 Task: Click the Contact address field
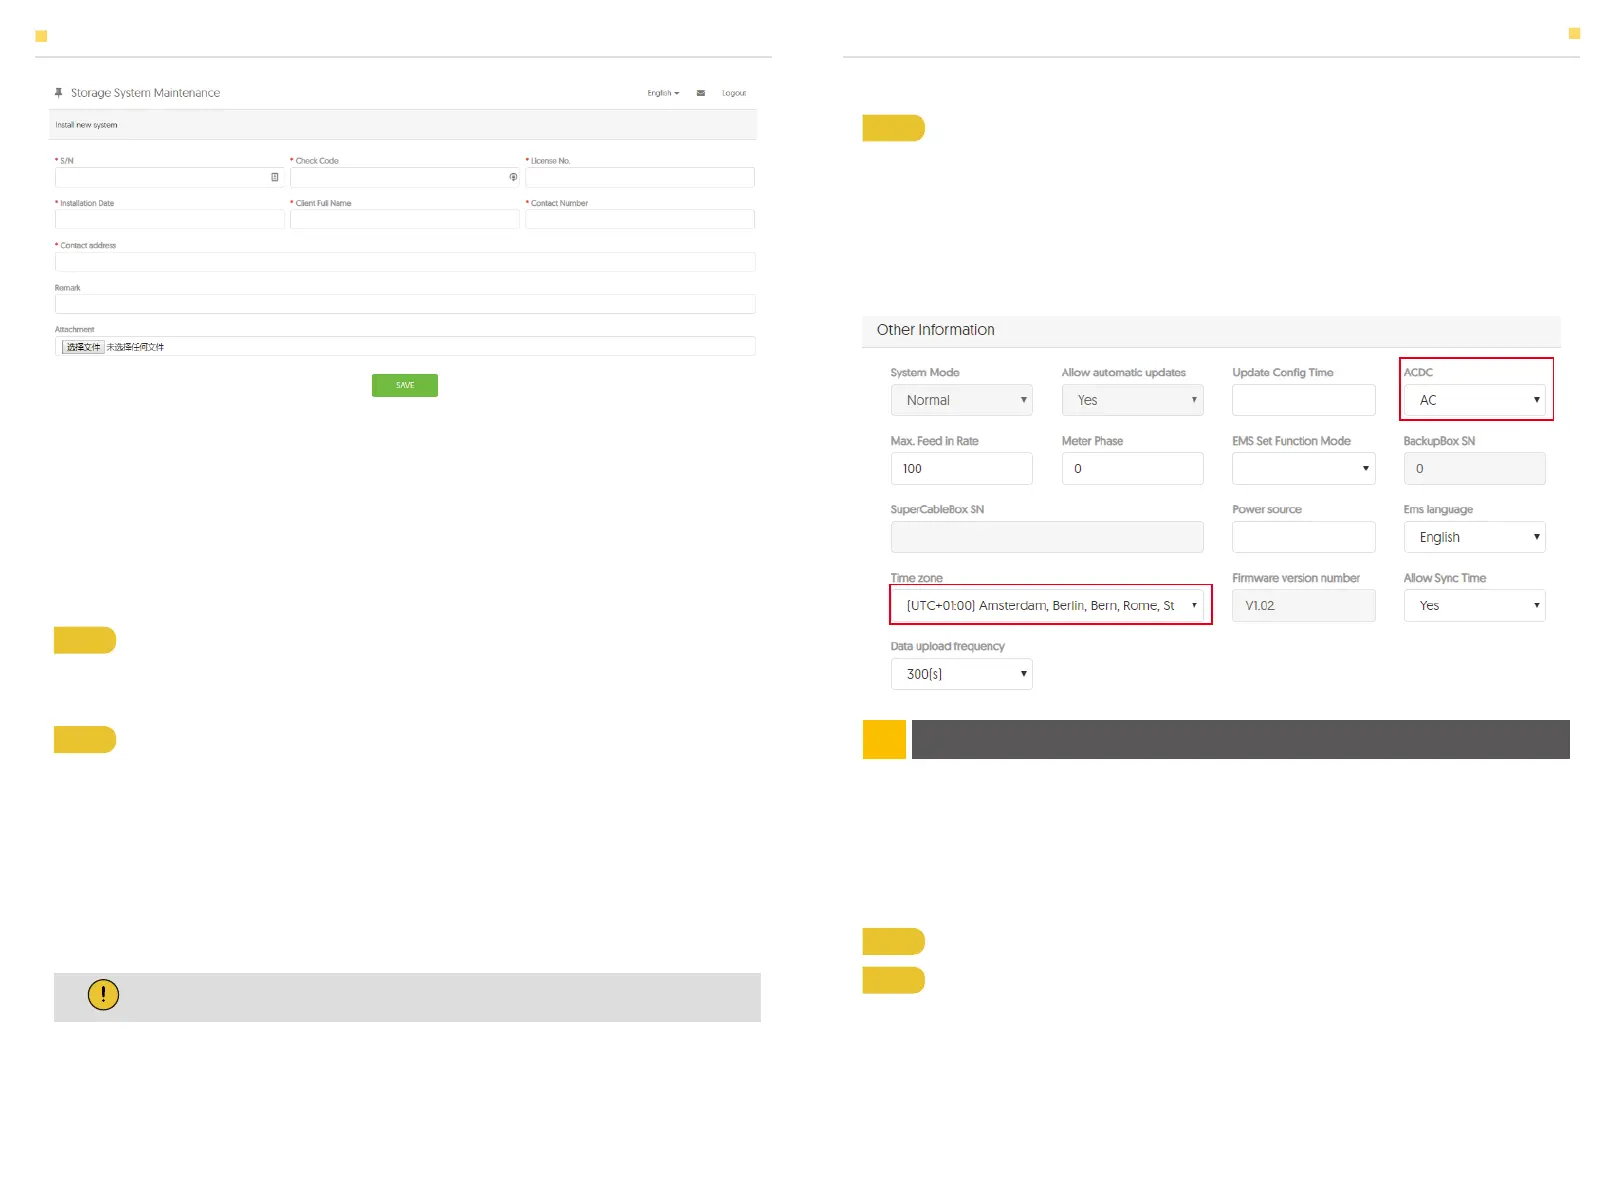[405, 262]
